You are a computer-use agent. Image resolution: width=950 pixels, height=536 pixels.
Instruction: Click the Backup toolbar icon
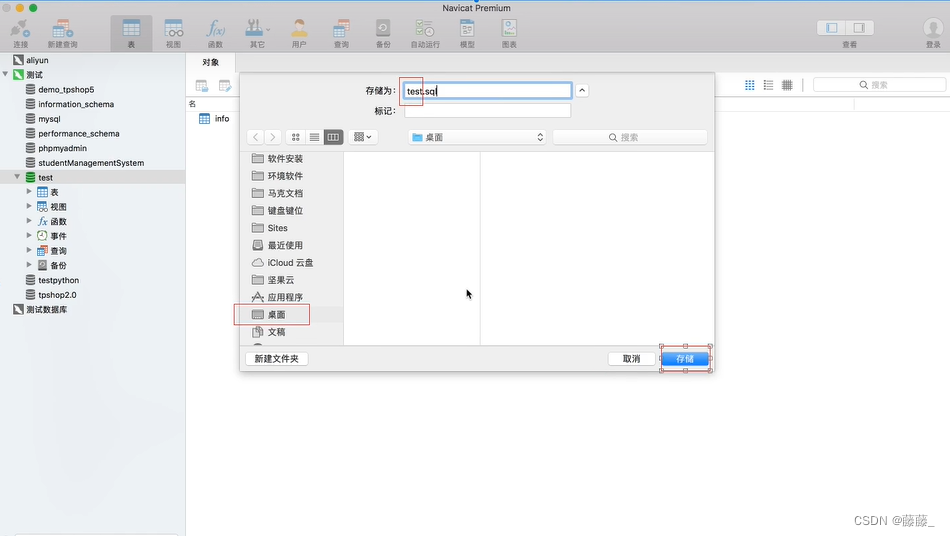tap(383, 33)
